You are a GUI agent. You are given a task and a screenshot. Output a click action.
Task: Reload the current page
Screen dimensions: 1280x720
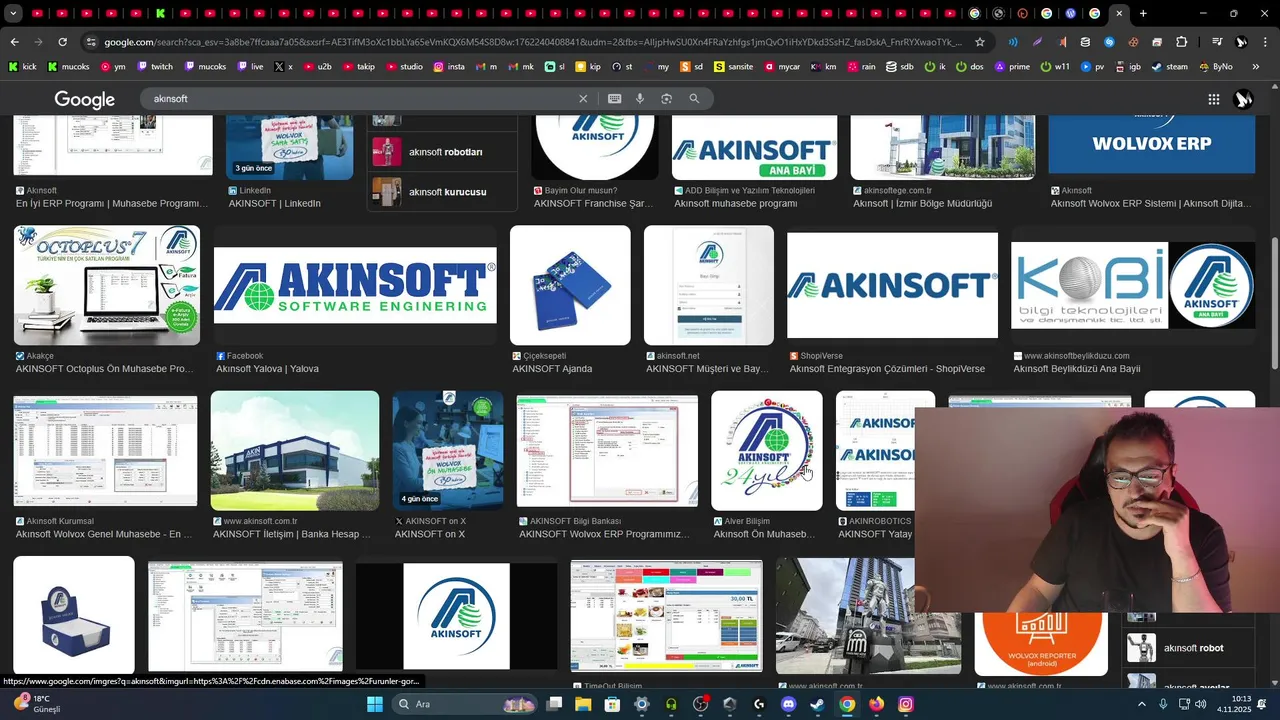coord(62,42)
